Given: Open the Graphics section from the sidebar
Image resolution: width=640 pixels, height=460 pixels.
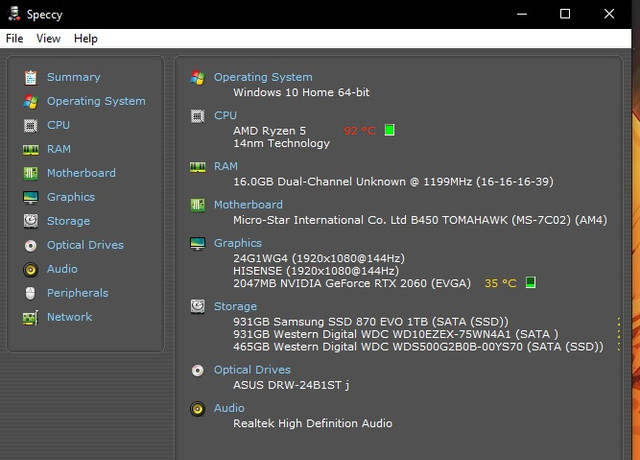Looking at the screenshot, I should [x=71, y=197].
